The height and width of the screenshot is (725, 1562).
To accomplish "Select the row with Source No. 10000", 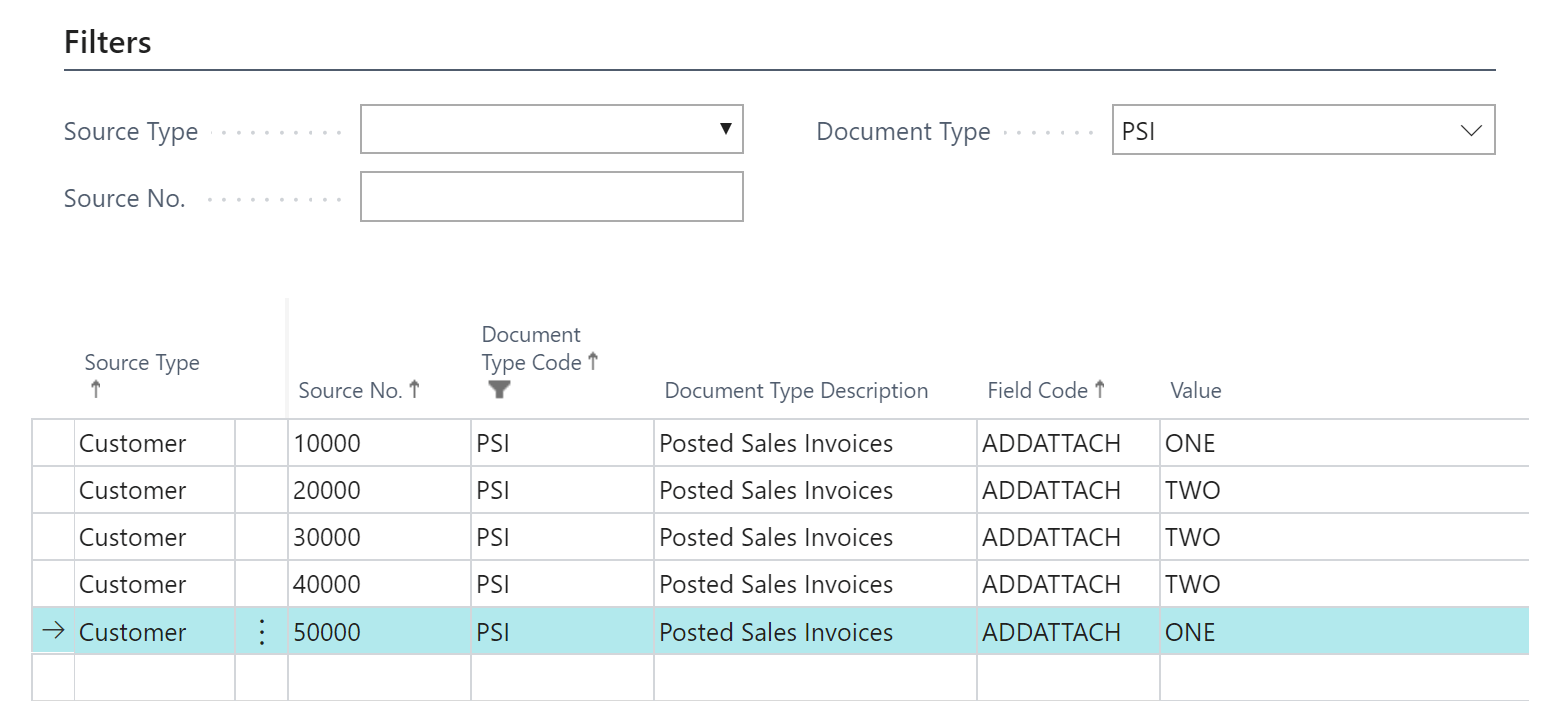I will click(x=780, y=443).
